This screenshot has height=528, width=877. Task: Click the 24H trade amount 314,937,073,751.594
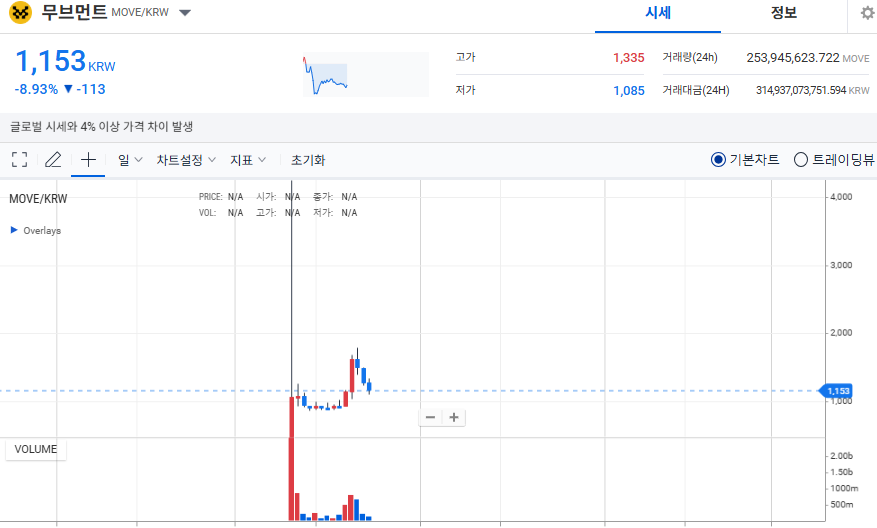tap(801, 90)
